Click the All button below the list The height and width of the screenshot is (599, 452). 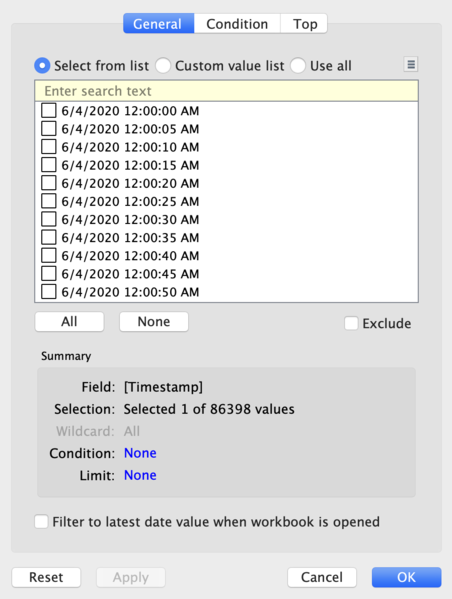click(69, 322)
